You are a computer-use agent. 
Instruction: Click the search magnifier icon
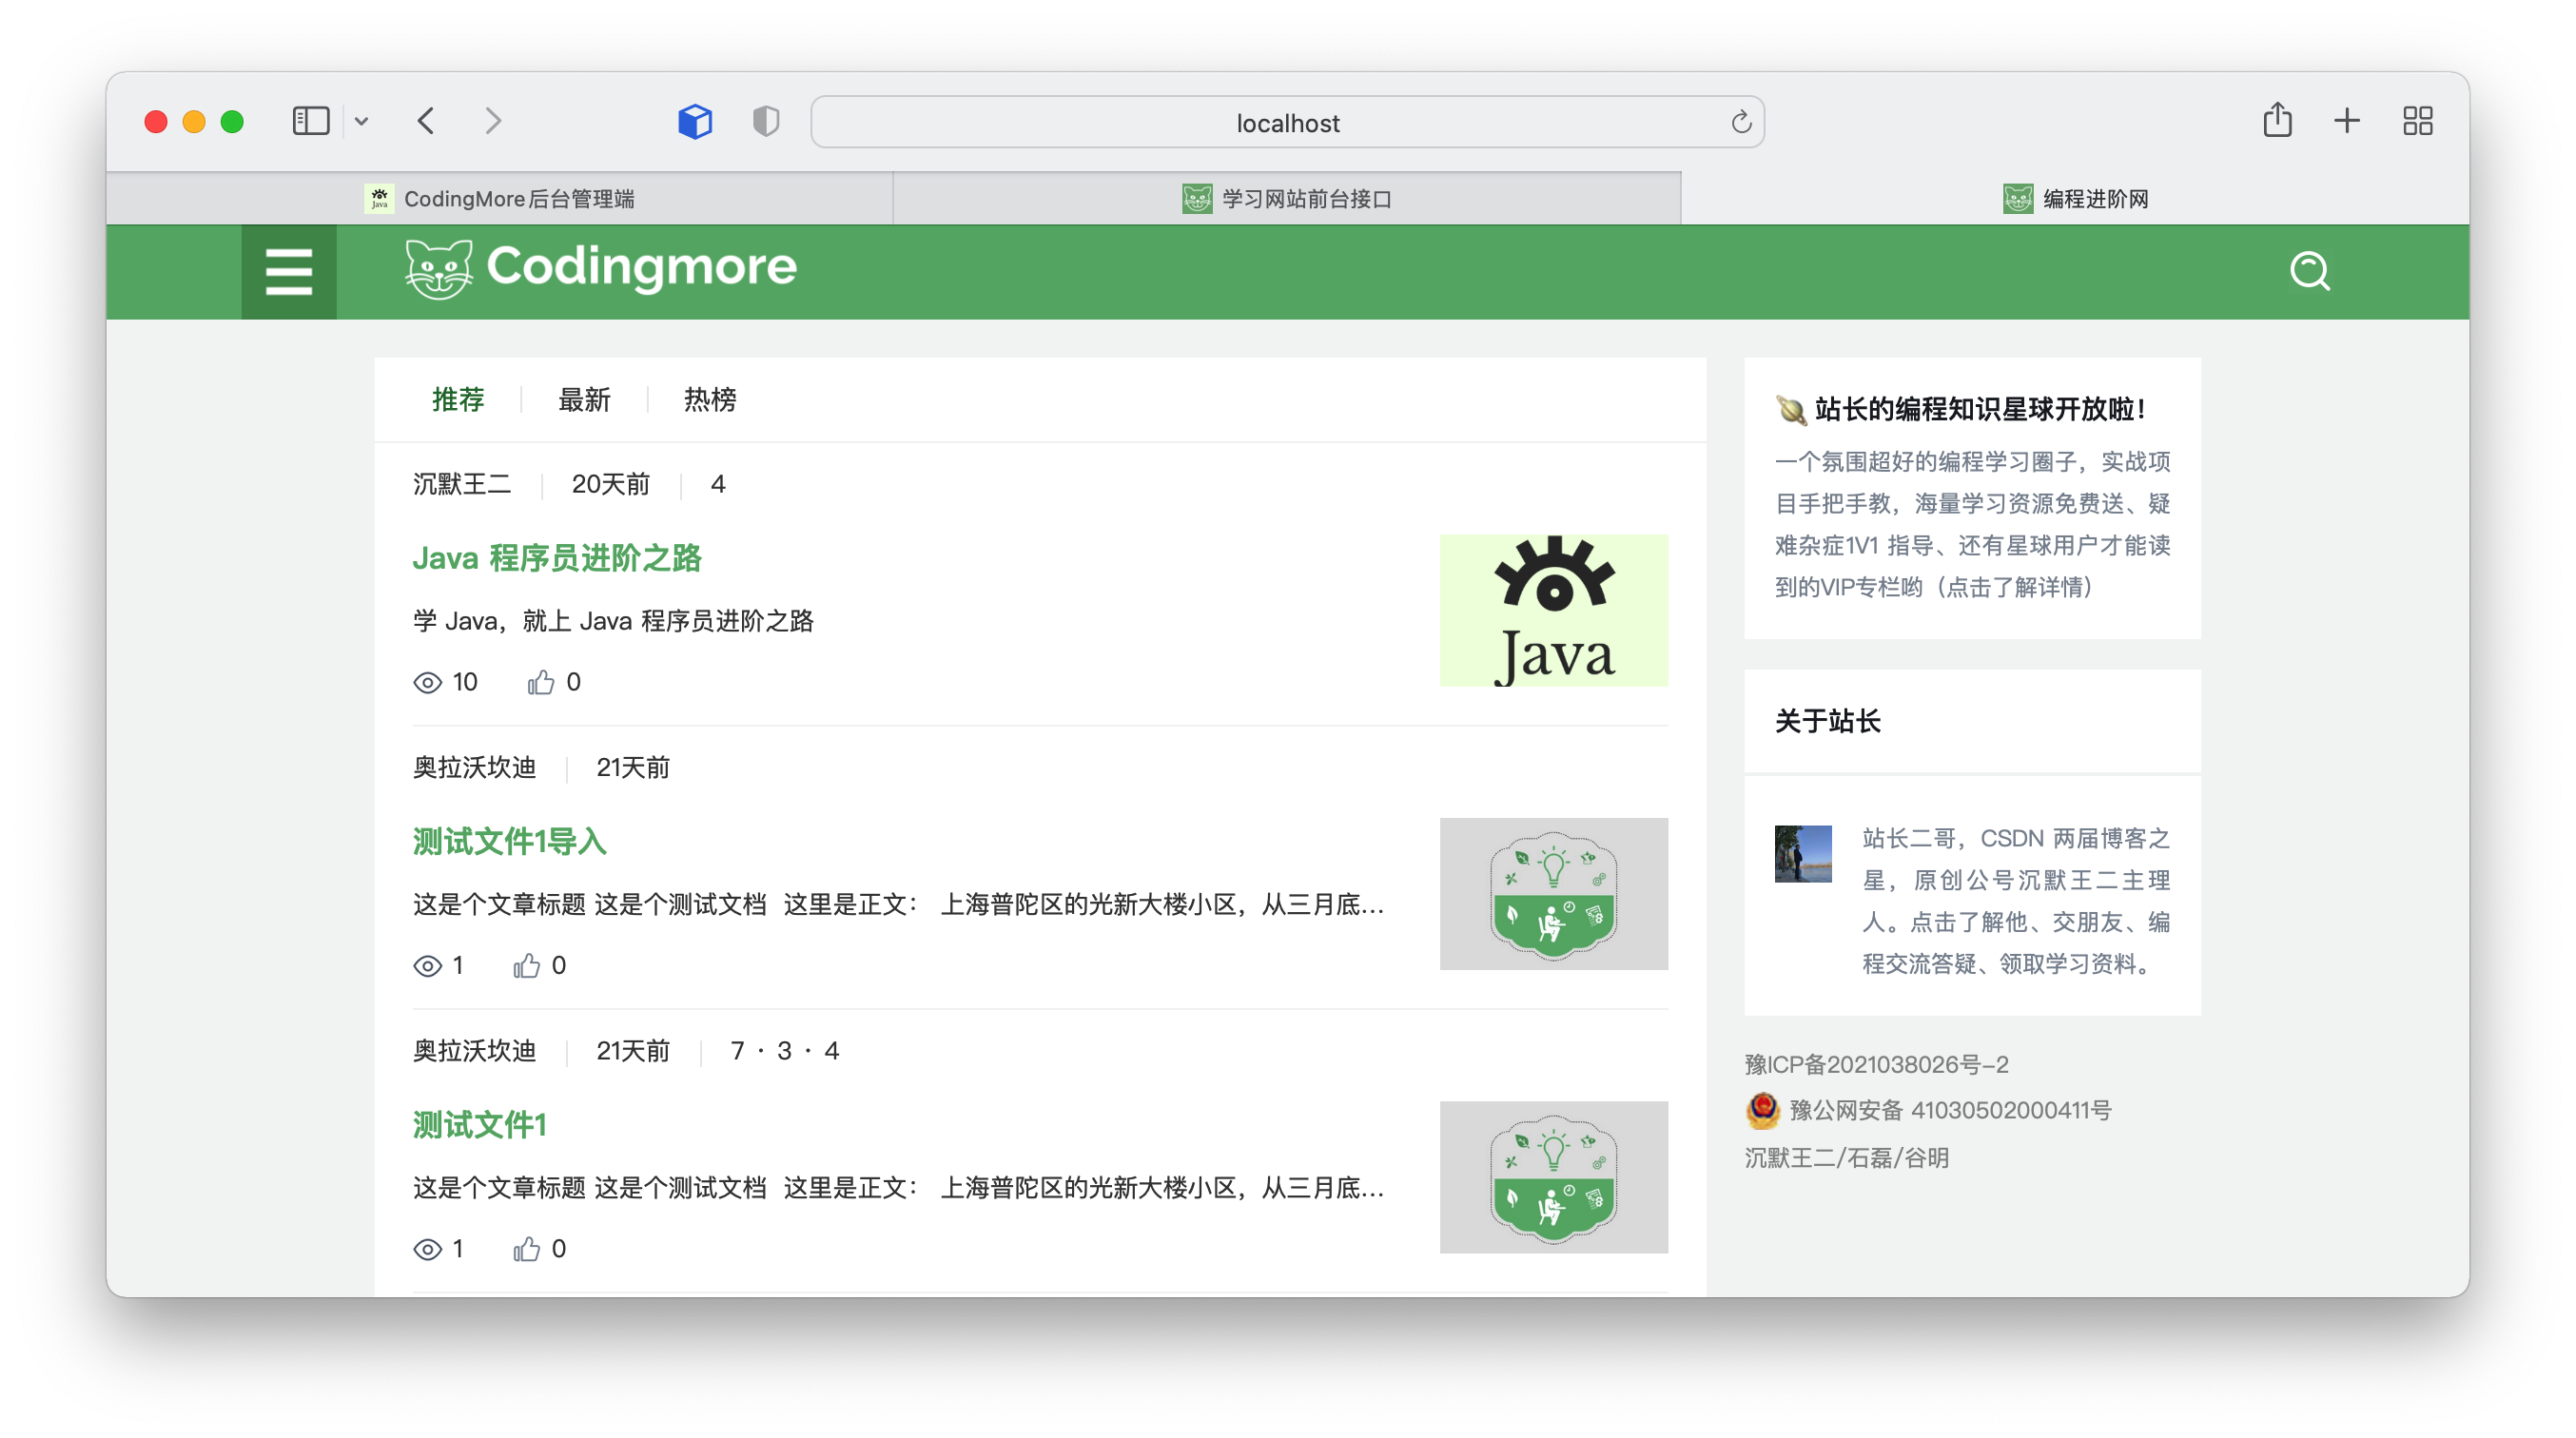pyautogui.click(x=2309, y=271)
